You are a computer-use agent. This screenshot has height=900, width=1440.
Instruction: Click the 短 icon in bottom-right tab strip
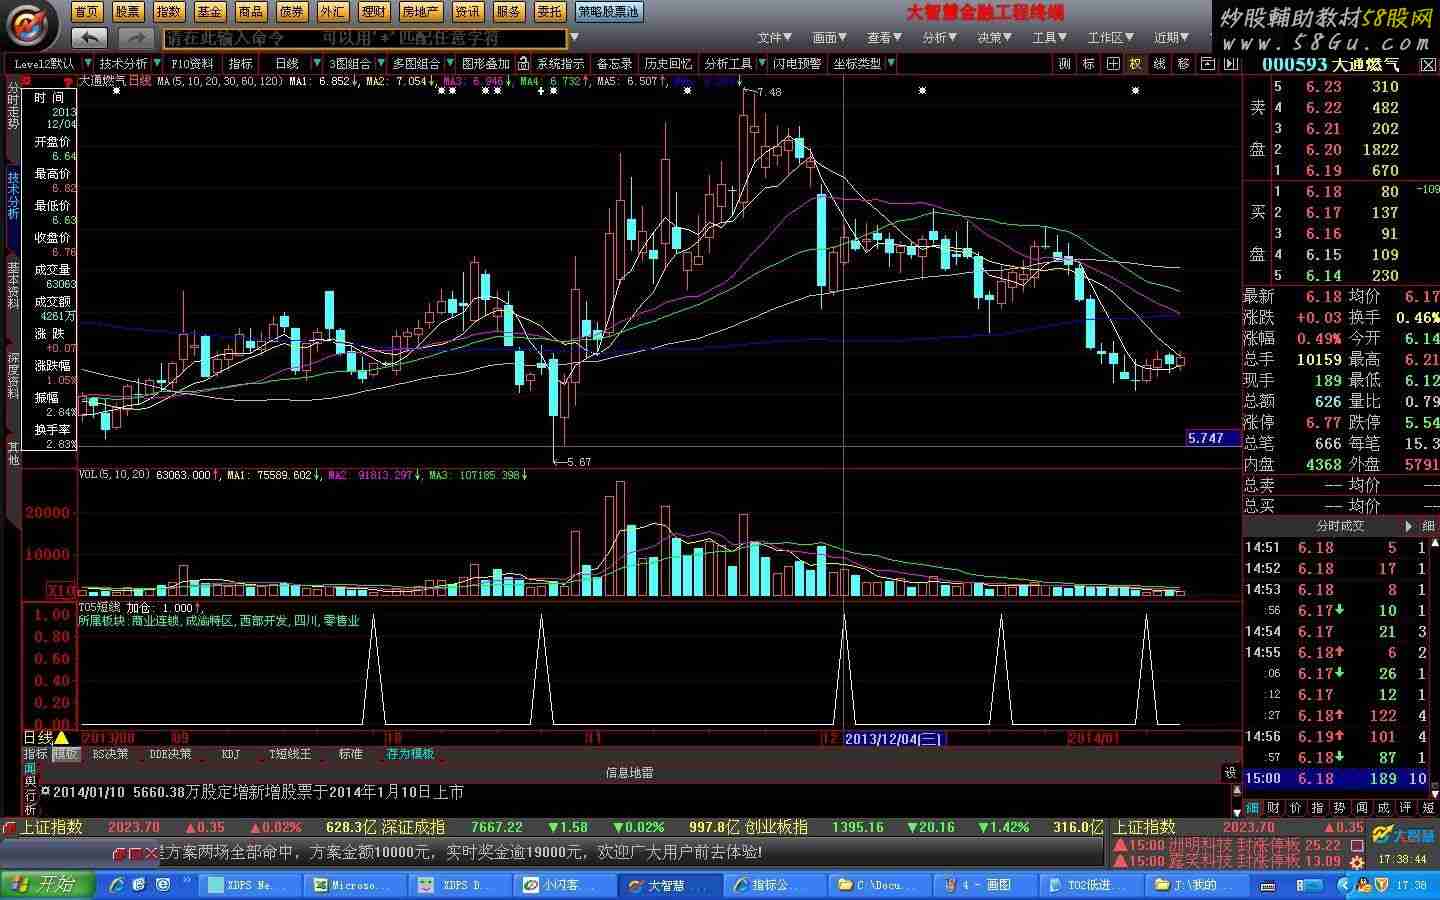[1428, 807]
